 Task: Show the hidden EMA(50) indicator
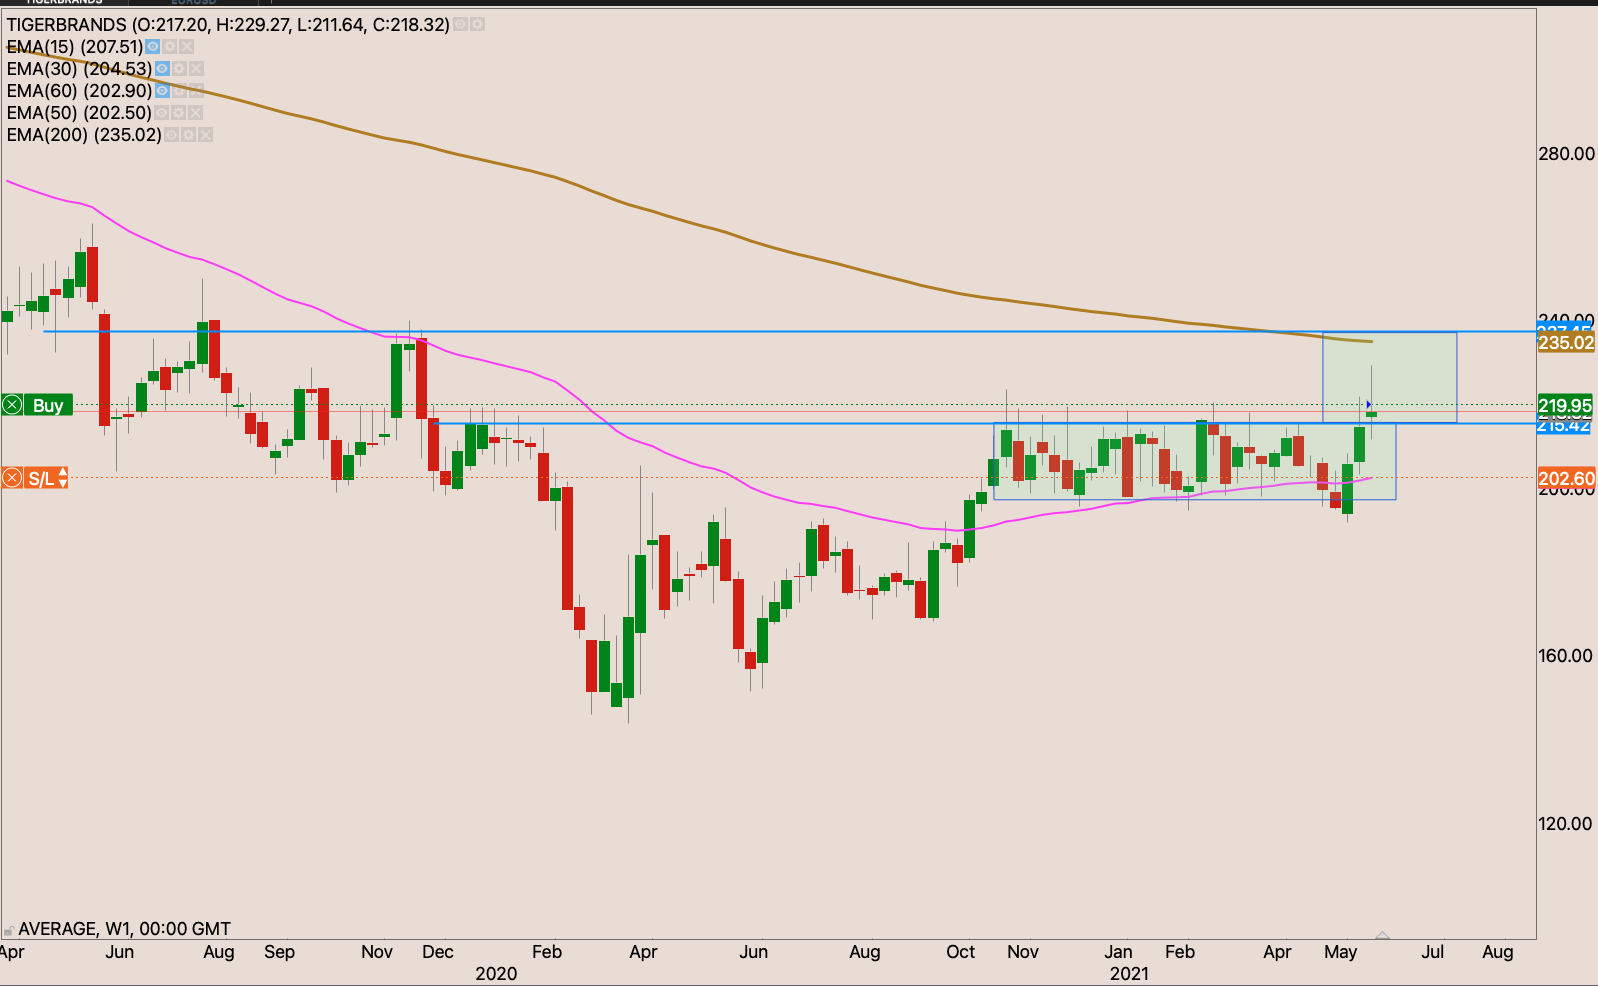[161, 113]
